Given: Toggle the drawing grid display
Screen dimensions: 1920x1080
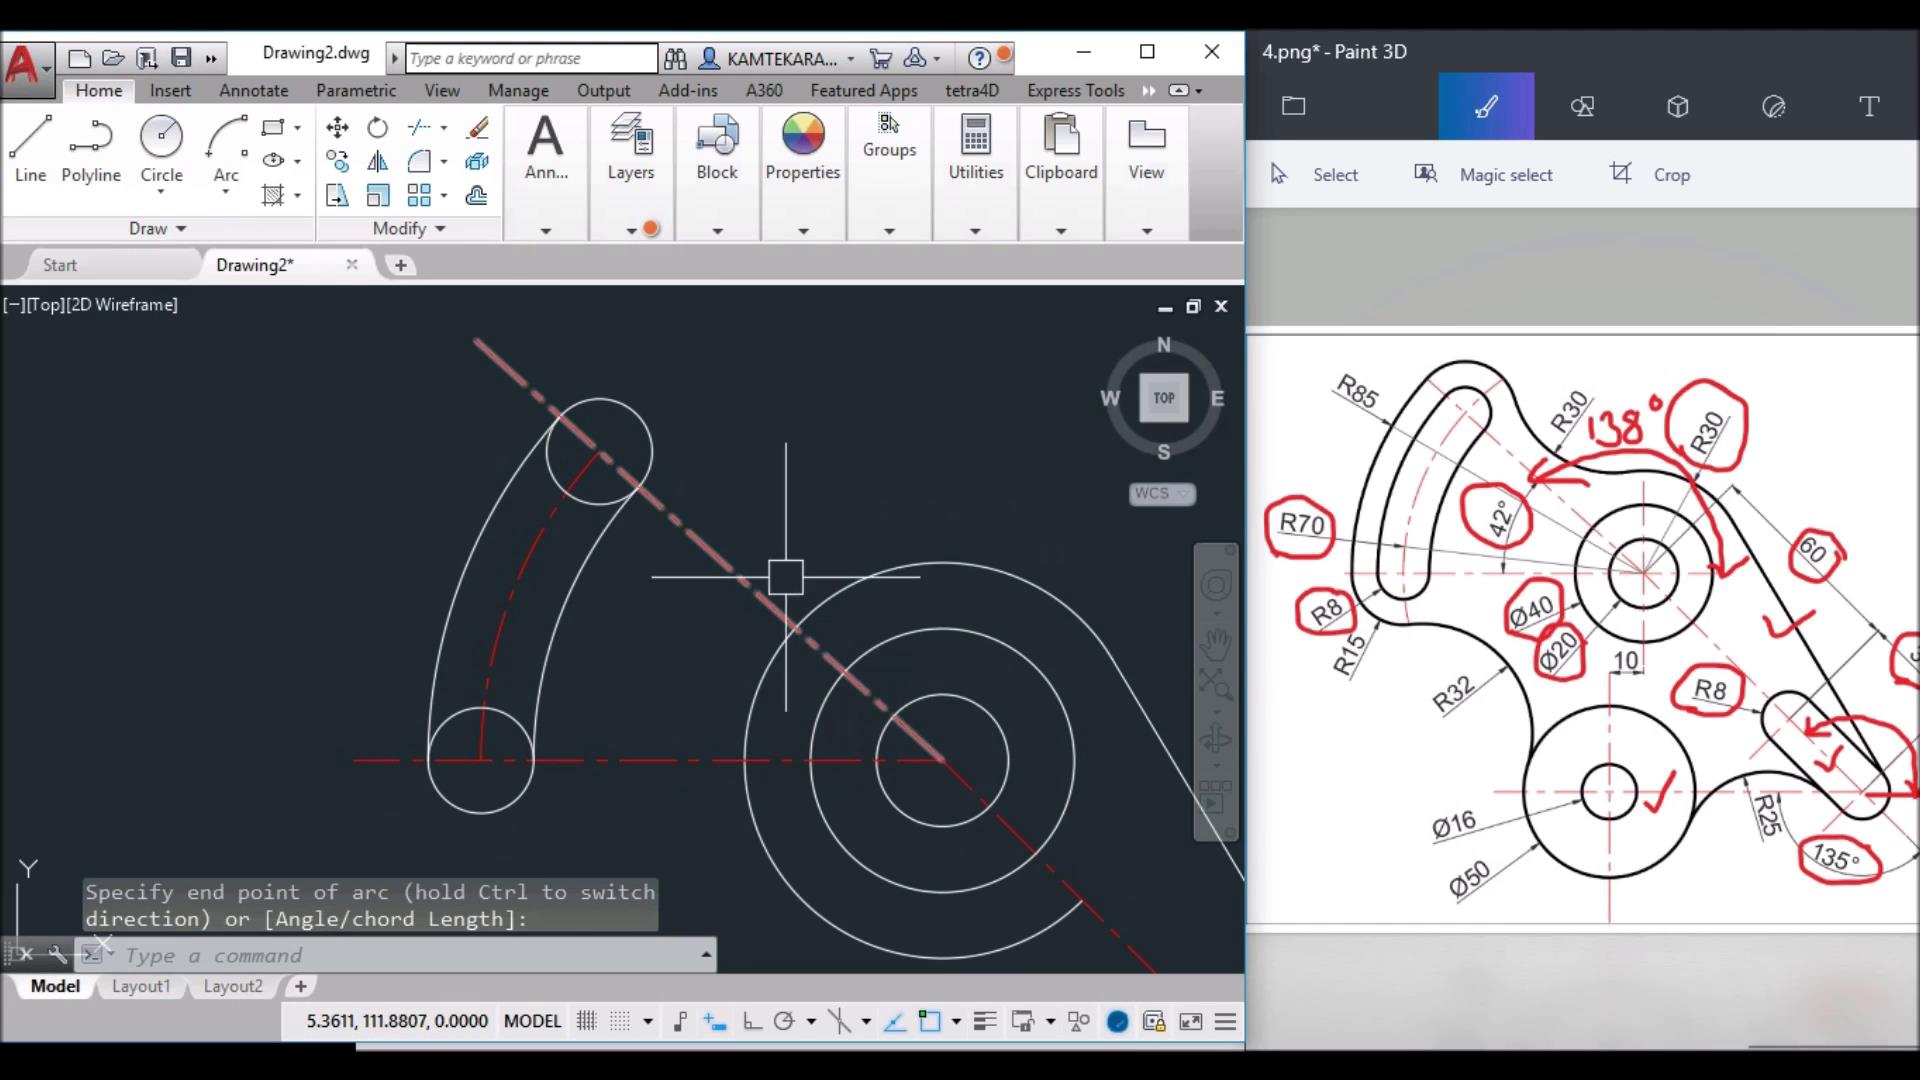Looking at the screenshot, I should point(587,1021).
